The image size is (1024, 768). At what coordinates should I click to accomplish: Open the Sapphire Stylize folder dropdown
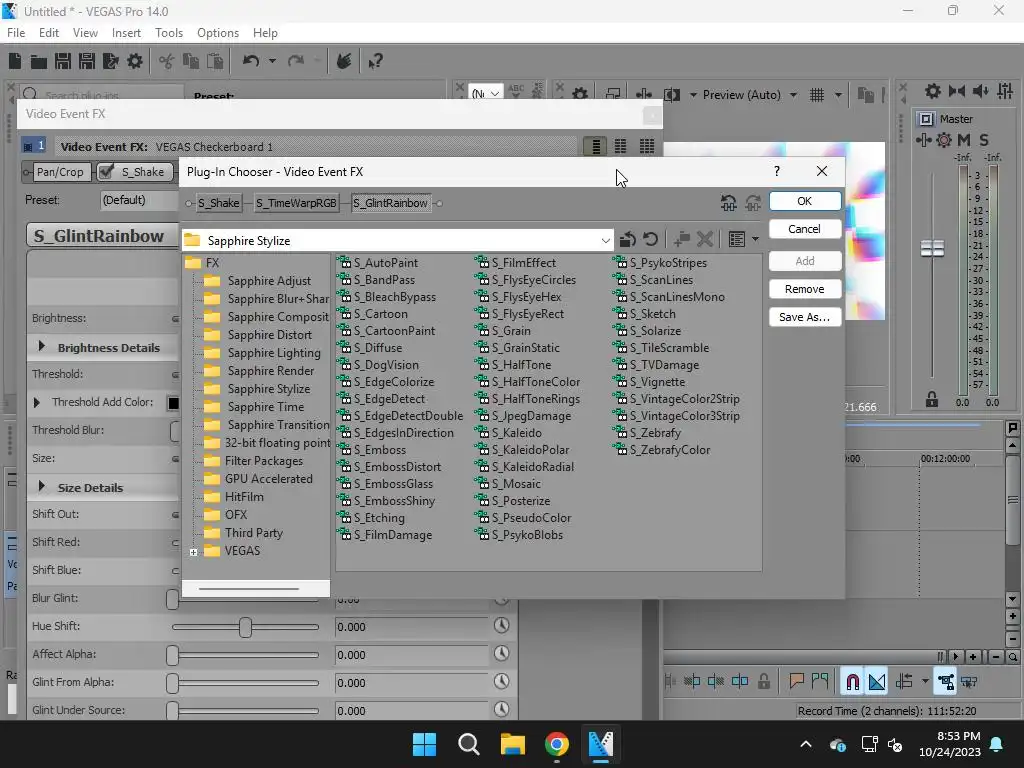(605, 240)
